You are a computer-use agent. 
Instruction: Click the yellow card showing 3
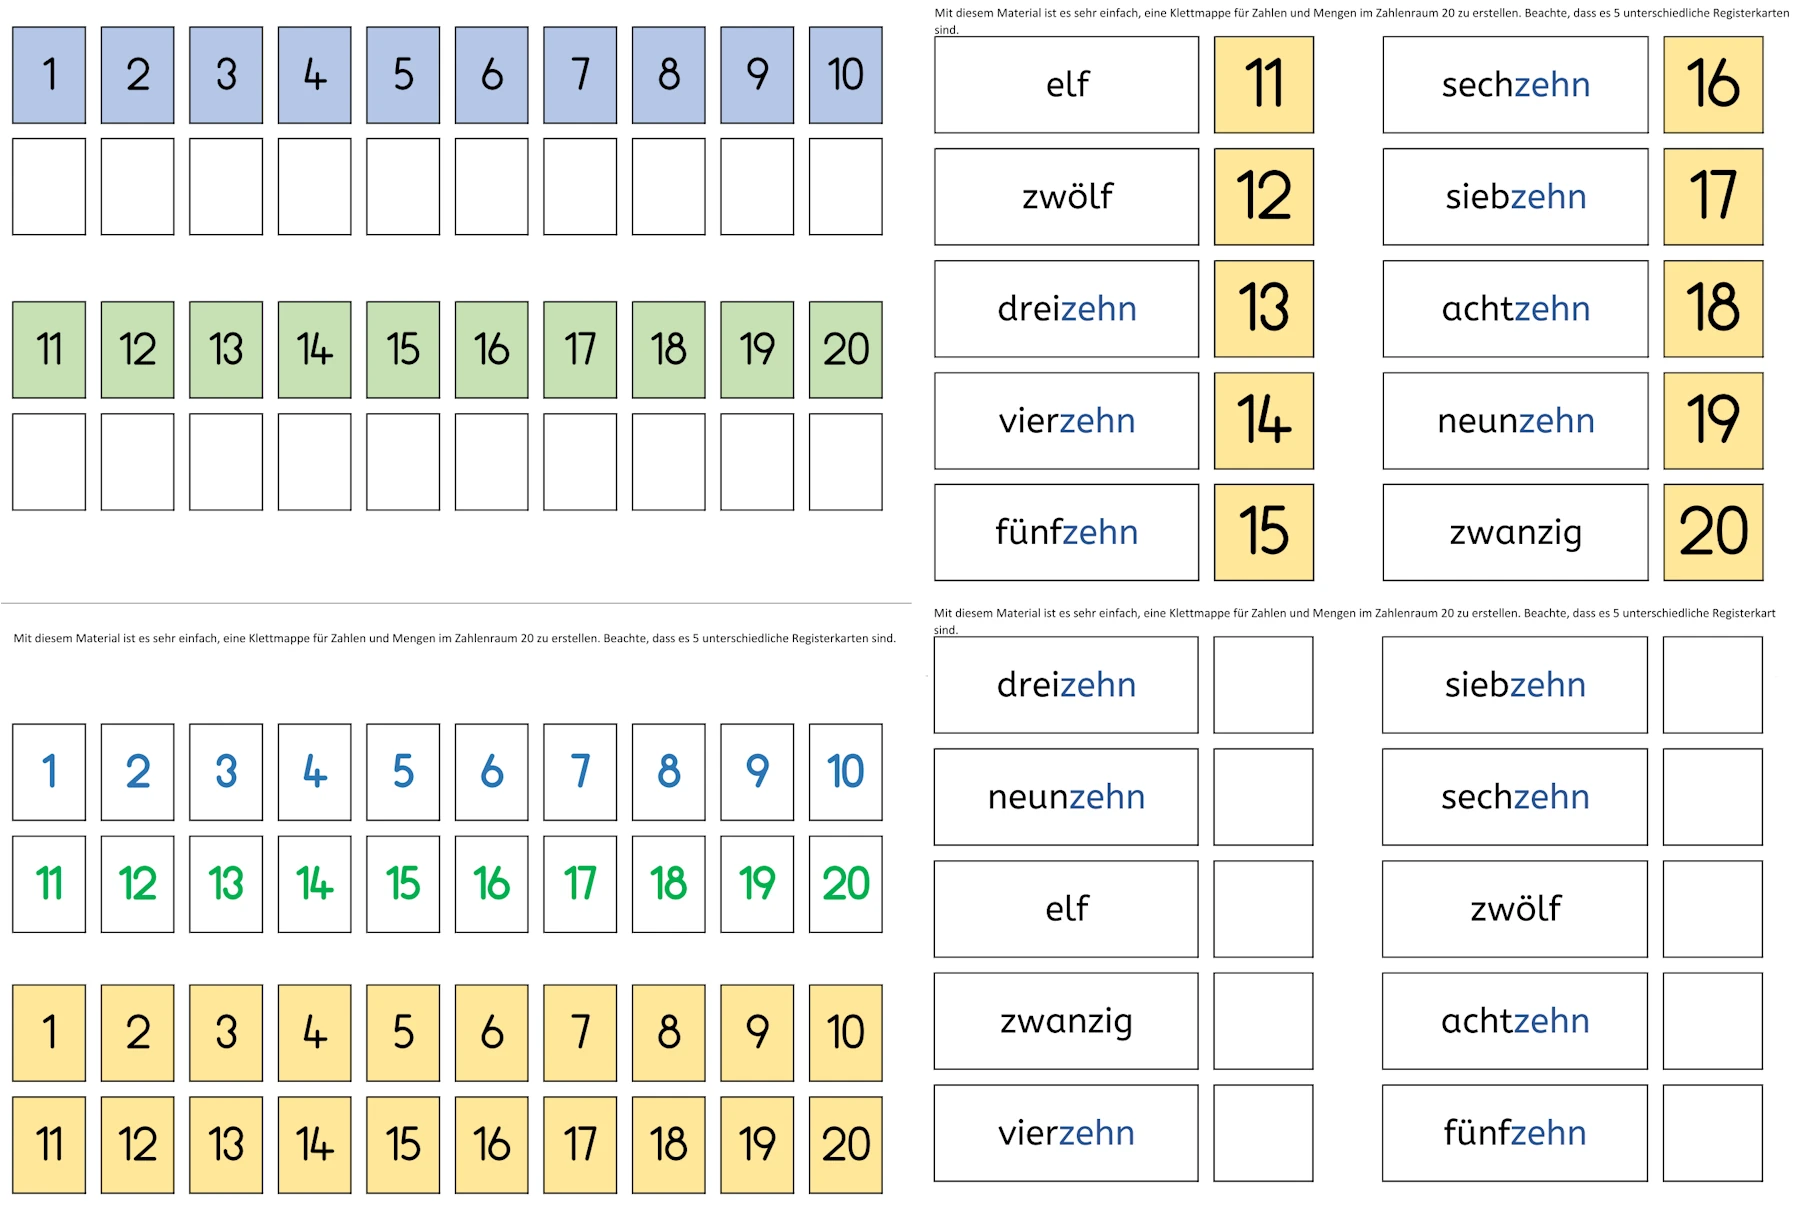(x=226, y=1033)
